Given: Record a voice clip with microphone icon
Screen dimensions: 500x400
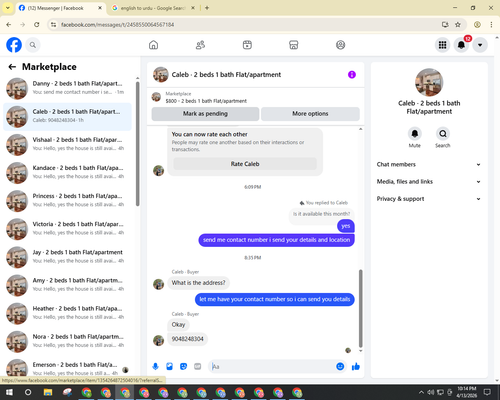Looking at the screenshot, I should pyautogui.click(x=155, y=367).
